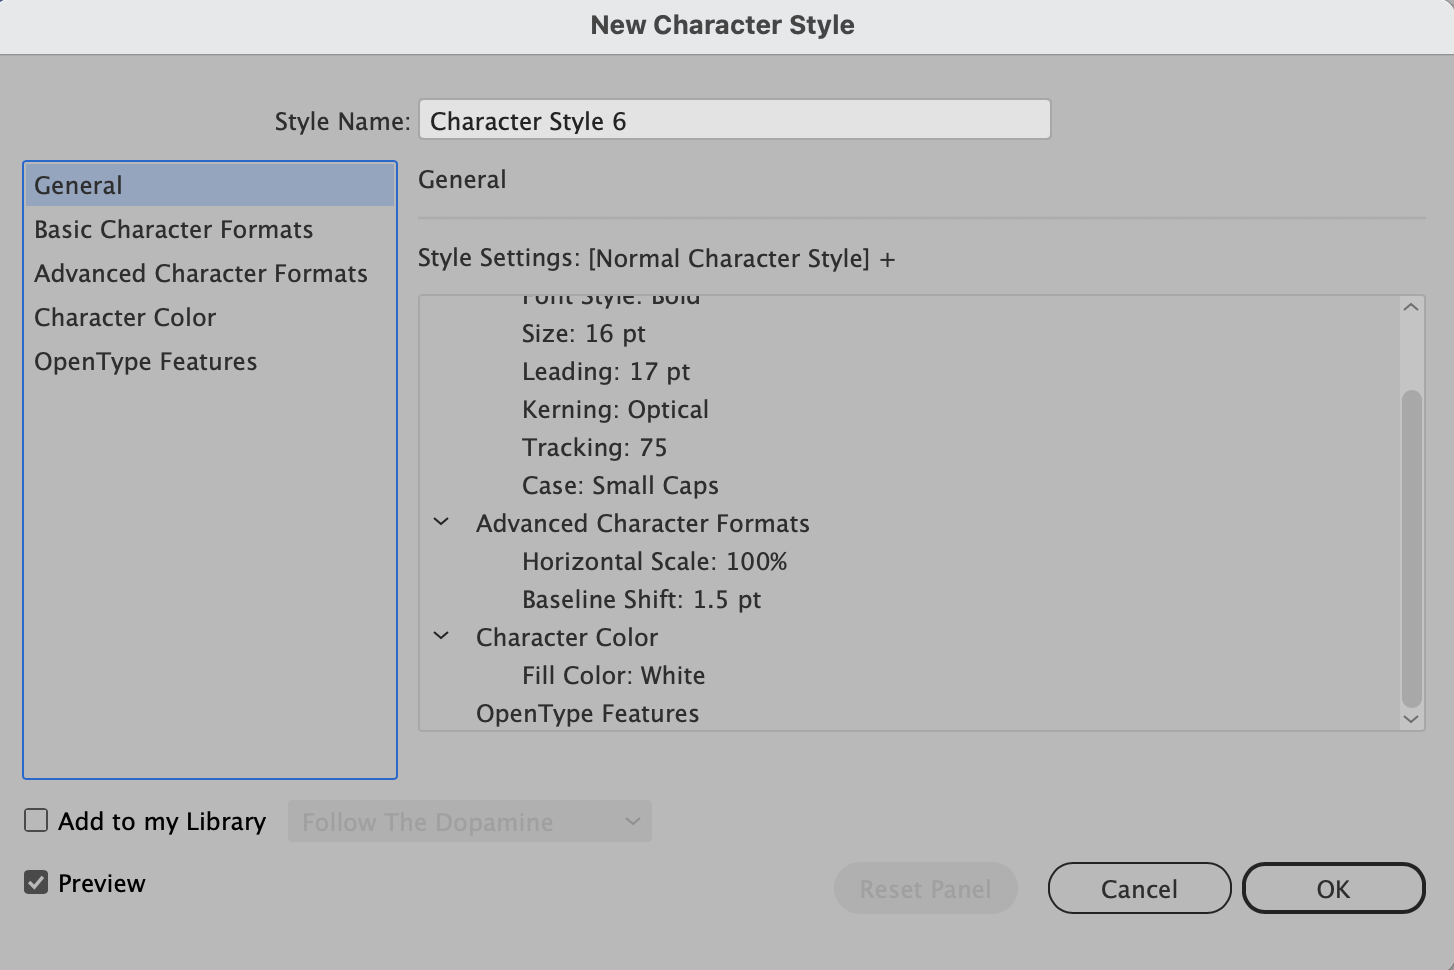This screenshot has width=1454, height=970.
Task: Enable the Add to my Library checkbox
Action: [36, 820]
